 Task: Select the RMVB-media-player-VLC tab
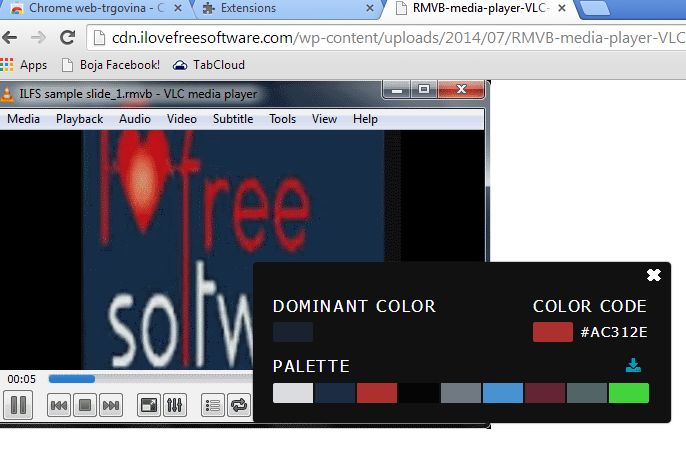pyautogui.click(x=481, y=8)
